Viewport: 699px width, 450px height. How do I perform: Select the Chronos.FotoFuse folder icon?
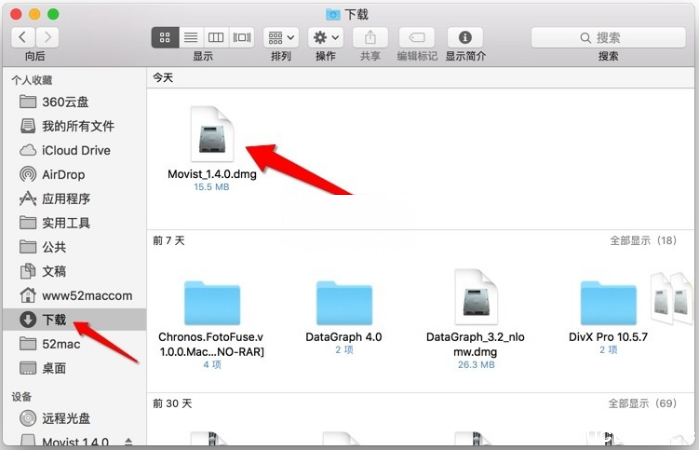click(x=212, y=303)
